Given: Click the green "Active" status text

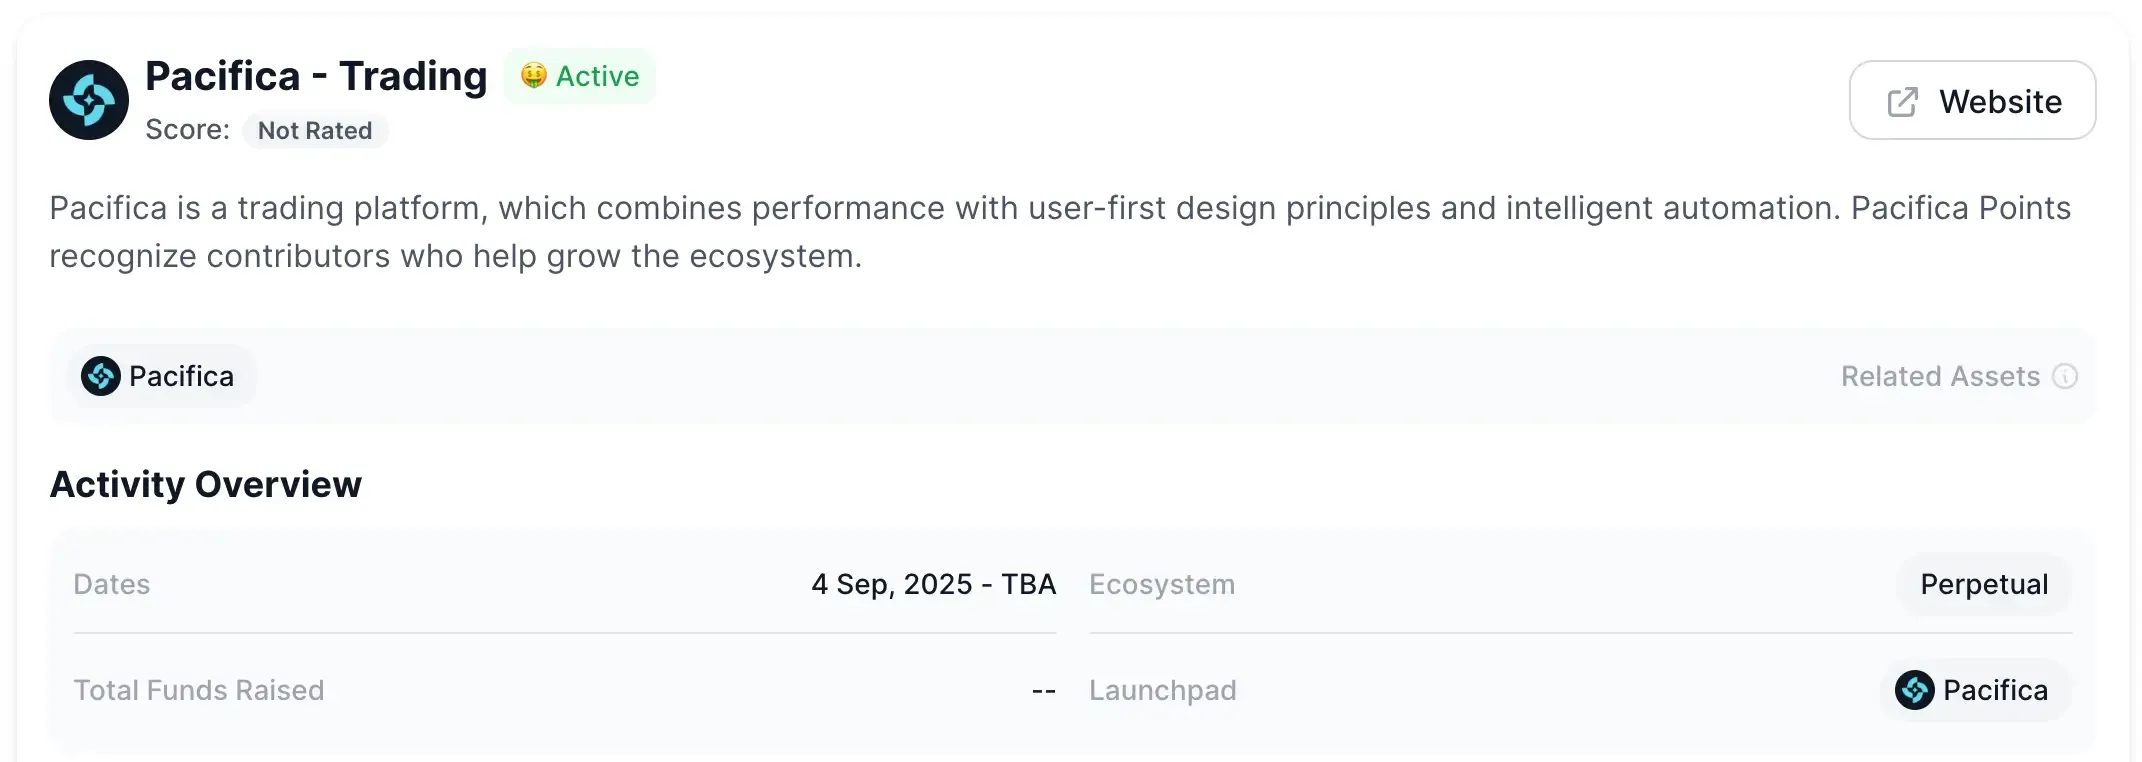Looking at the screenshot, I should pos(597,76).
